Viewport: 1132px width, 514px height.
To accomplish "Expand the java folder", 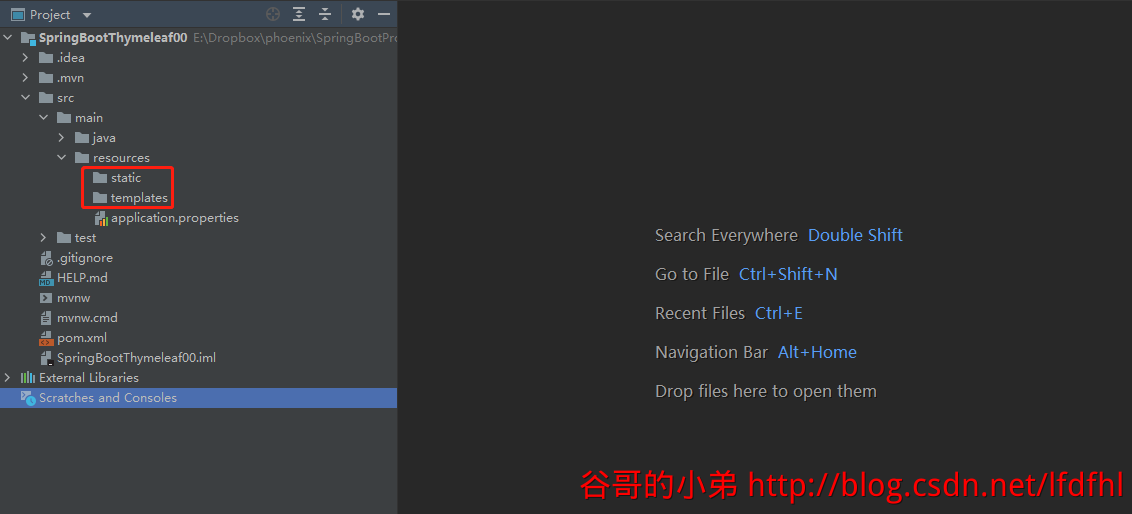I will 62,138.
